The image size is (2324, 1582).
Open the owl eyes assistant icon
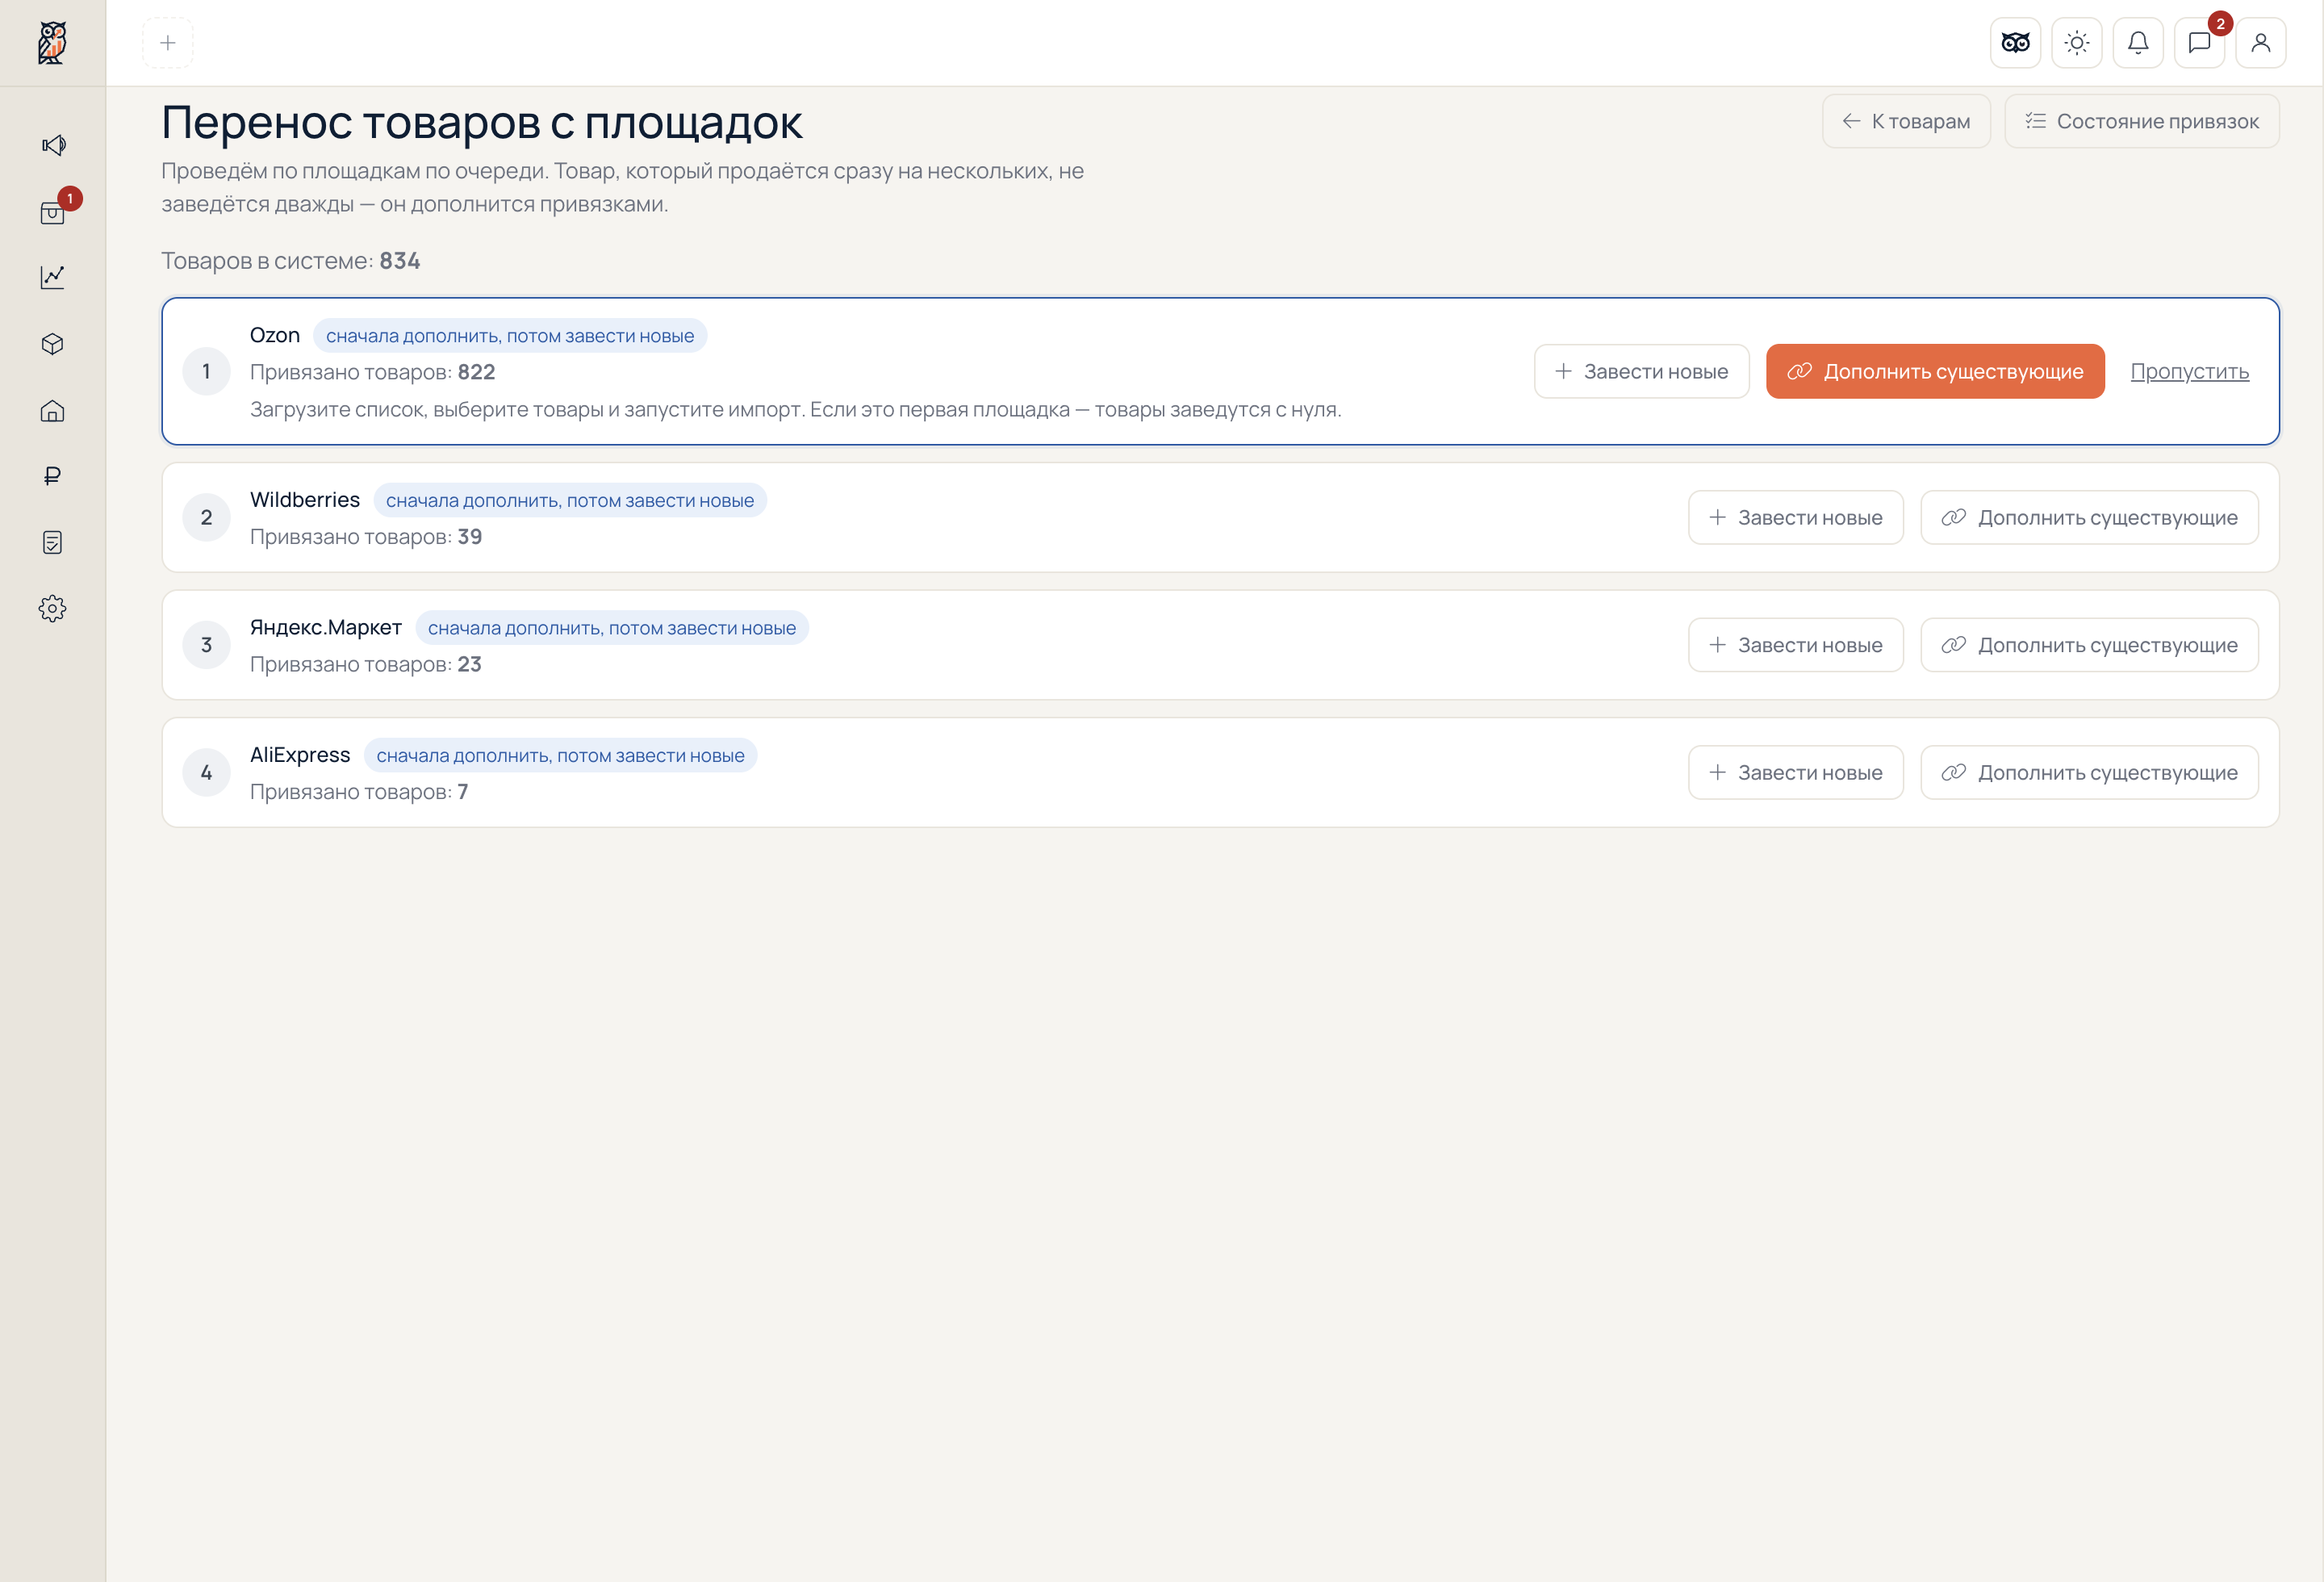[x=2015, y=43]
